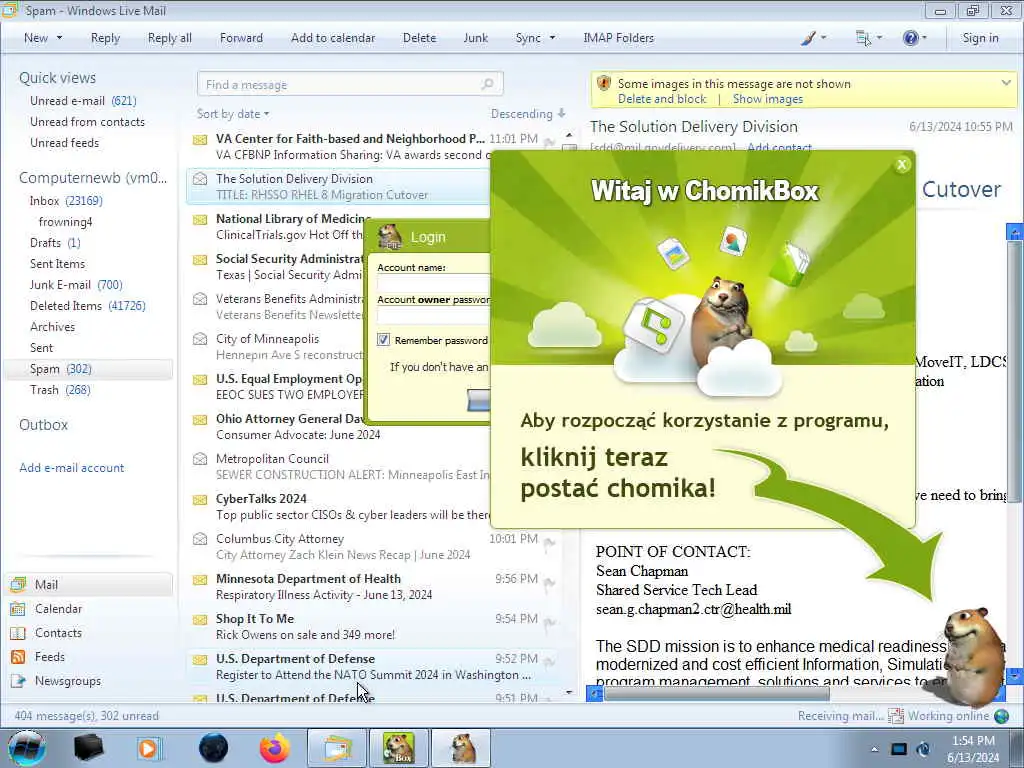Open the Contacts section

click(x=58, y=633)
